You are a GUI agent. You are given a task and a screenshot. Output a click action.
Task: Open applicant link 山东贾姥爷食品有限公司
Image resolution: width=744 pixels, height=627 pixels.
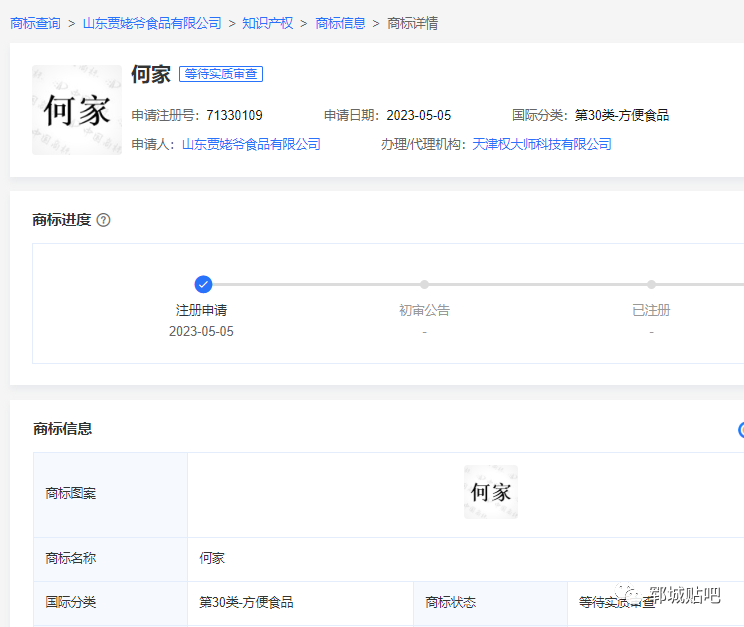click(251, 144)
